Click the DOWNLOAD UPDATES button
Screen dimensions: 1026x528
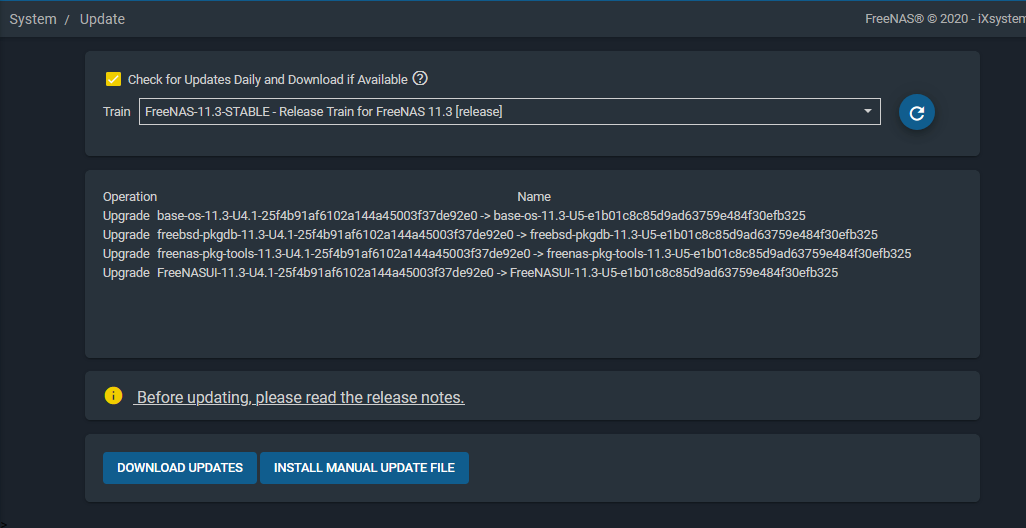[x=180, y=468]
